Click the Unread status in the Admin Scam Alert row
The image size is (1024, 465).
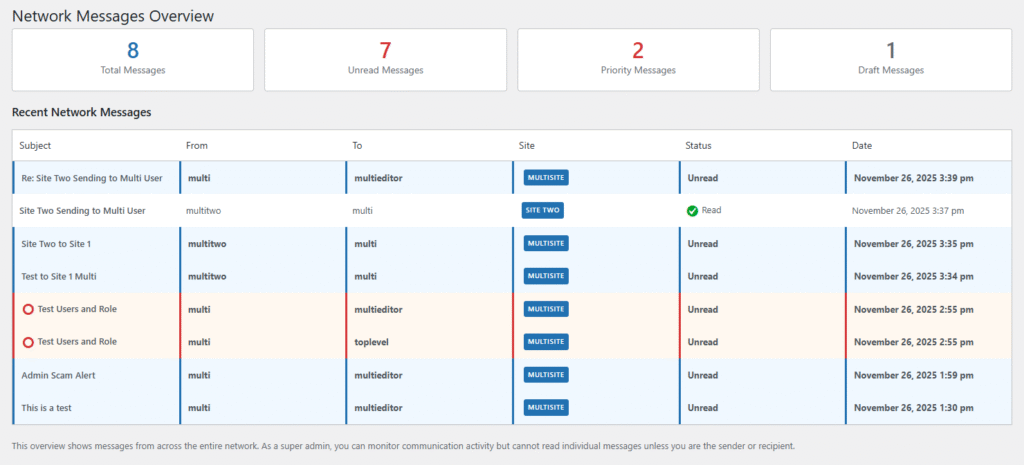703,376
